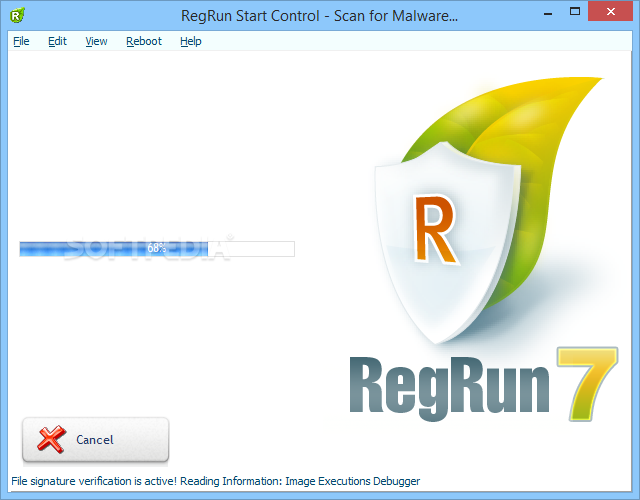Screen dimensions: 640x500
Task: Click the 68% scan progress bar
Action: pyautogui.click(x=157, y=249)
